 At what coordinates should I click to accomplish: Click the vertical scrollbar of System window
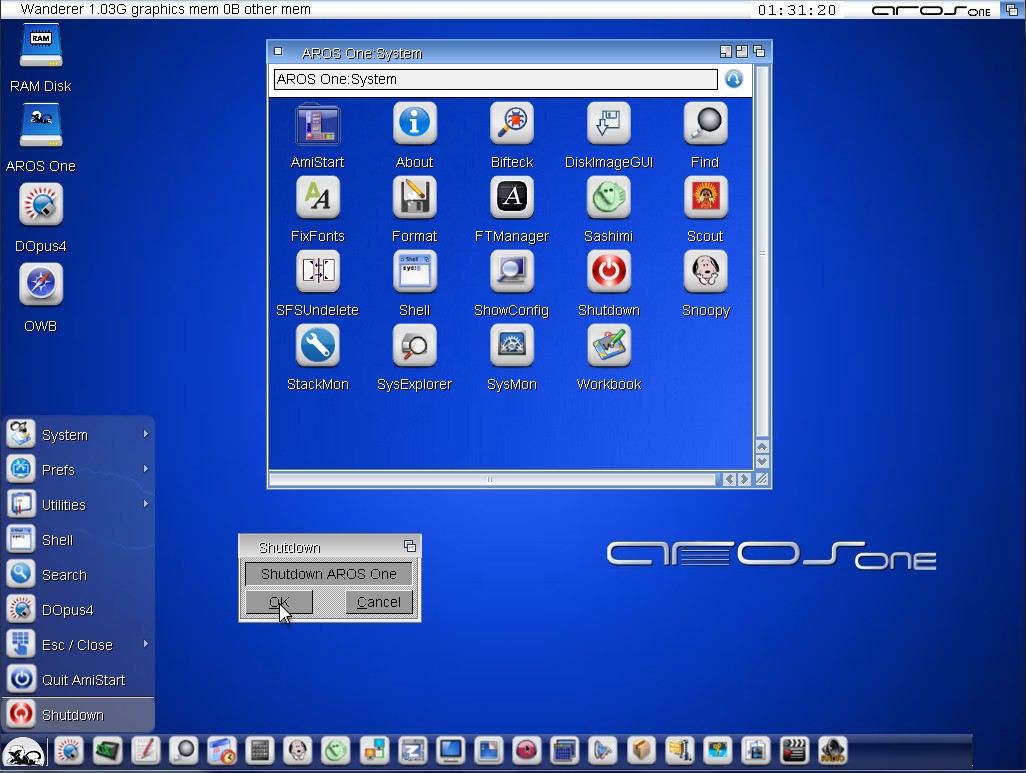pos(762,250)
